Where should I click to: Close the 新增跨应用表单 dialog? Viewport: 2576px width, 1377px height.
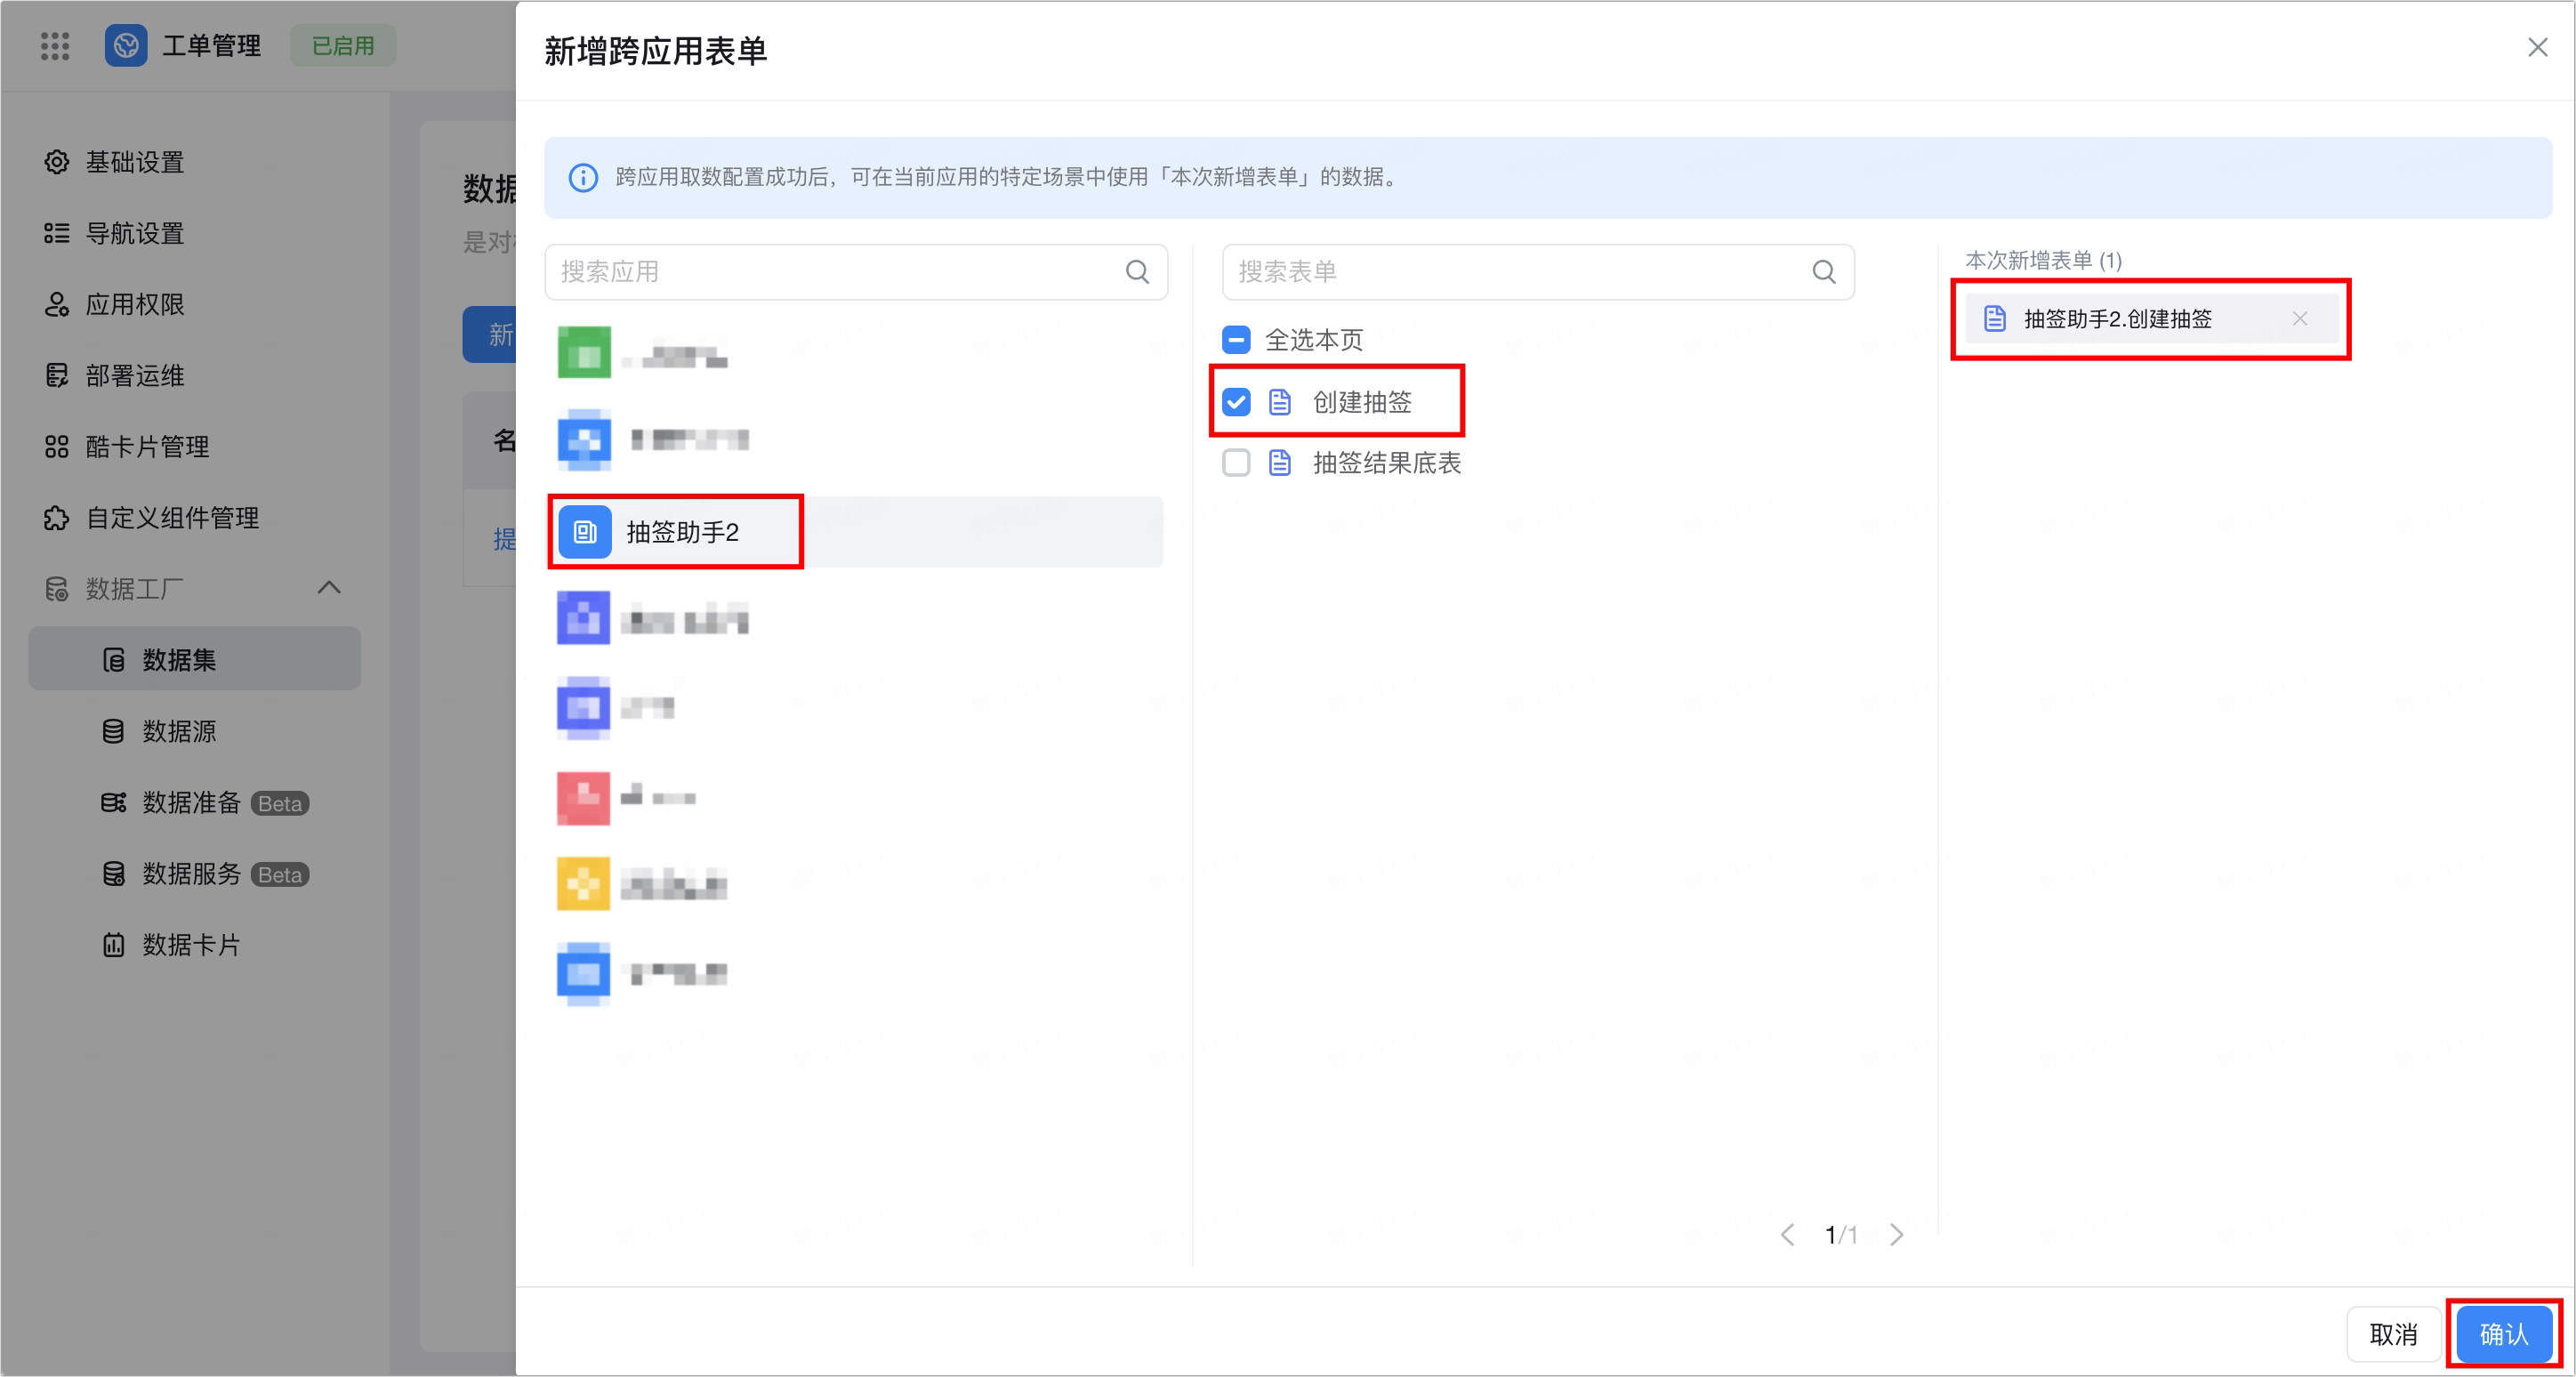coord(2538,48)
